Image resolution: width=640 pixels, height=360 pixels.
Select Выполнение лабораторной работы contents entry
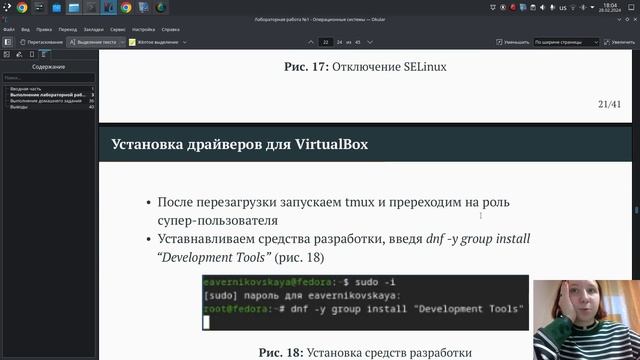pos(48,95)
